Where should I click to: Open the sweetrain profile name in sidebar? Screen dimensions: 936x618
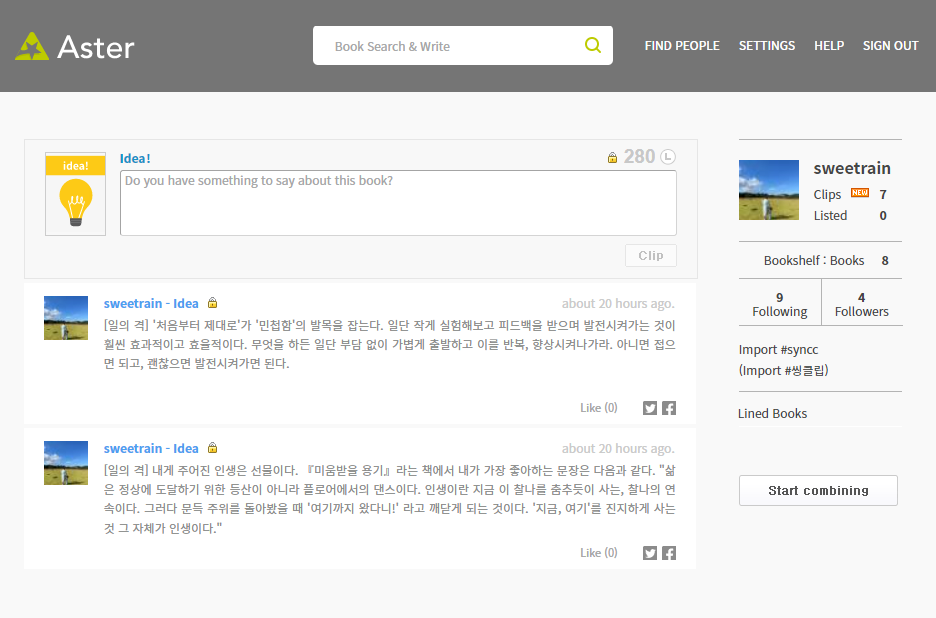point(852,168)
